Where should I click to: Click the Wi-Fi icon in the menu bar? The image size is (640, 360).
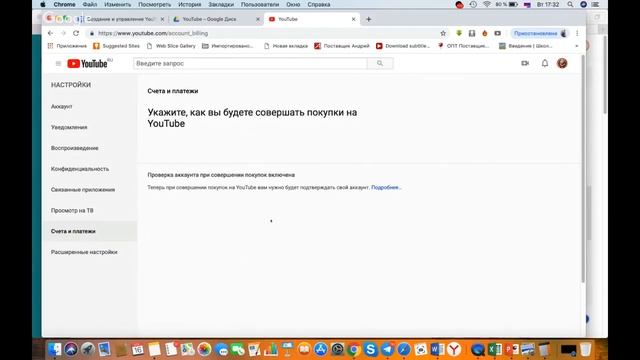pos(487,4)
